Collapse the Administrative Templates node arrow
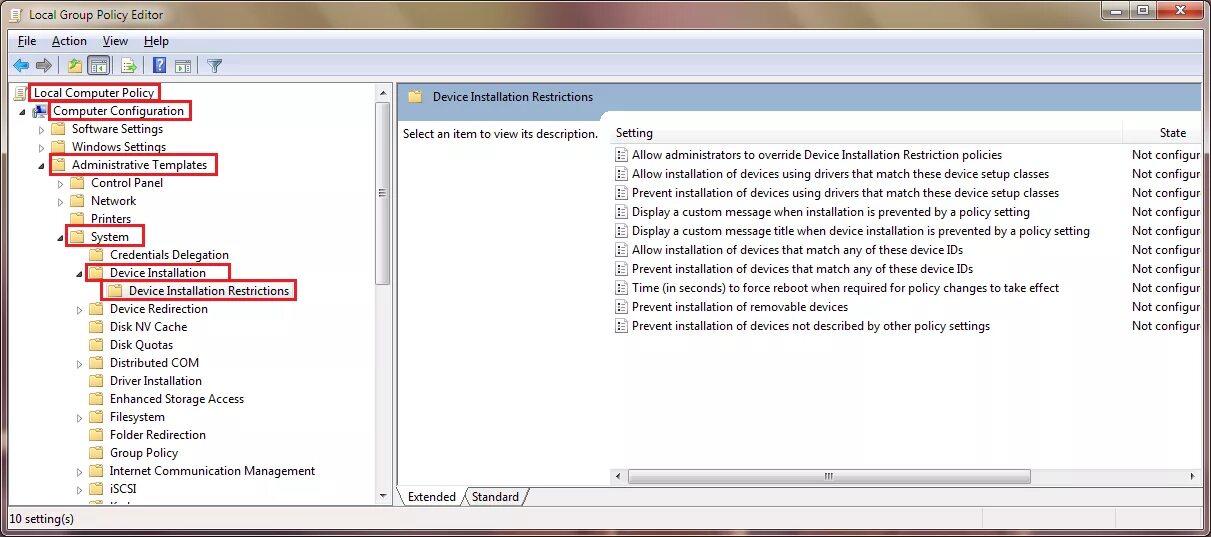 [x=41, y=165]
